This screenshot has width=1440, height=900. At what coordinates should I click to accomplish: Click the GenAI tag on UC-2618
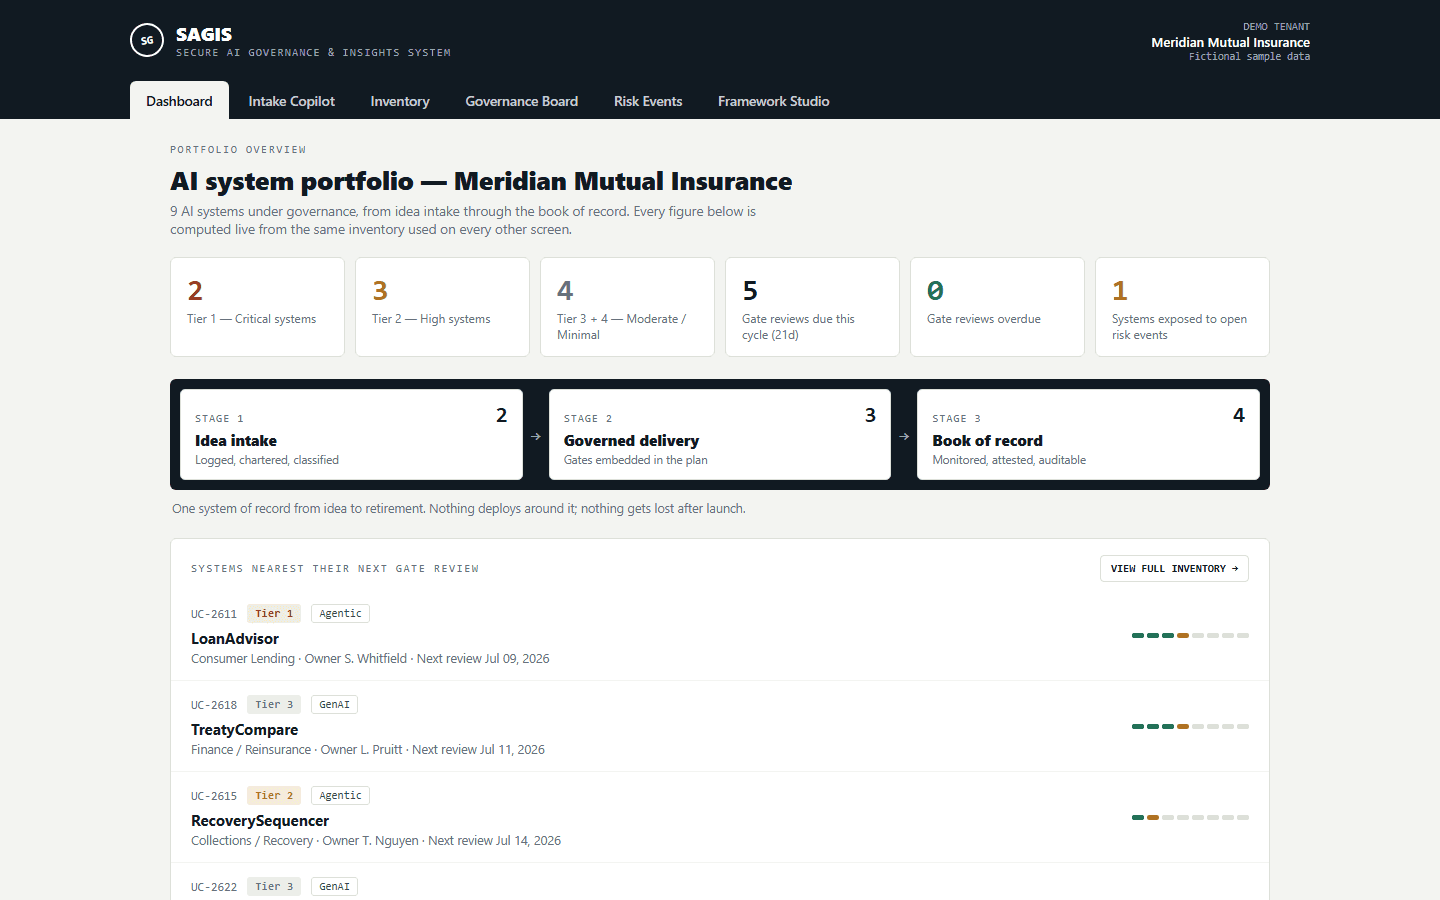[334, 704]
